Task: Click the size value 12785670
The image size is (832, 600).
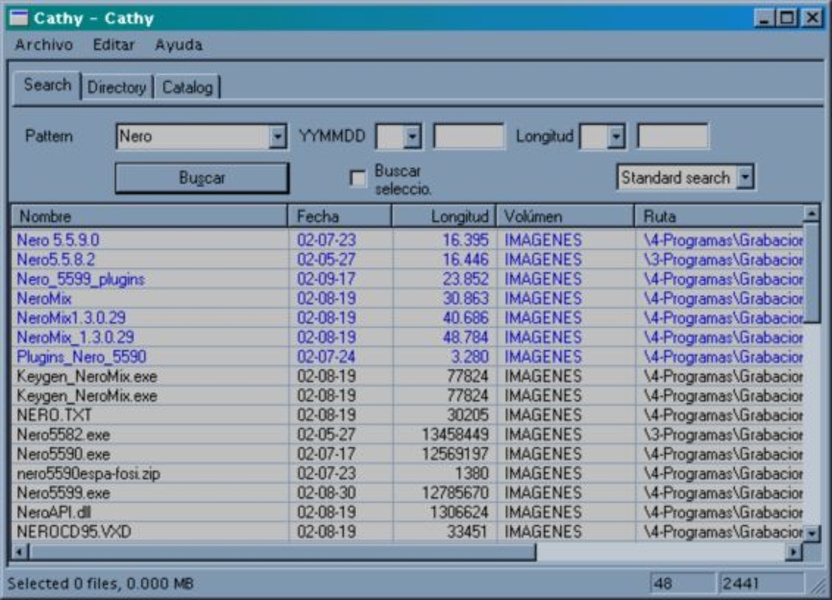Action: (455, 493)
